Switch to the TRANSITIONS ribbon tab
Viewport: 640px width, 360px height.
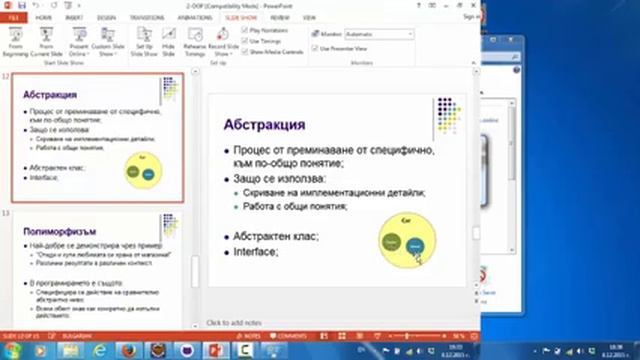click(147, 18)
